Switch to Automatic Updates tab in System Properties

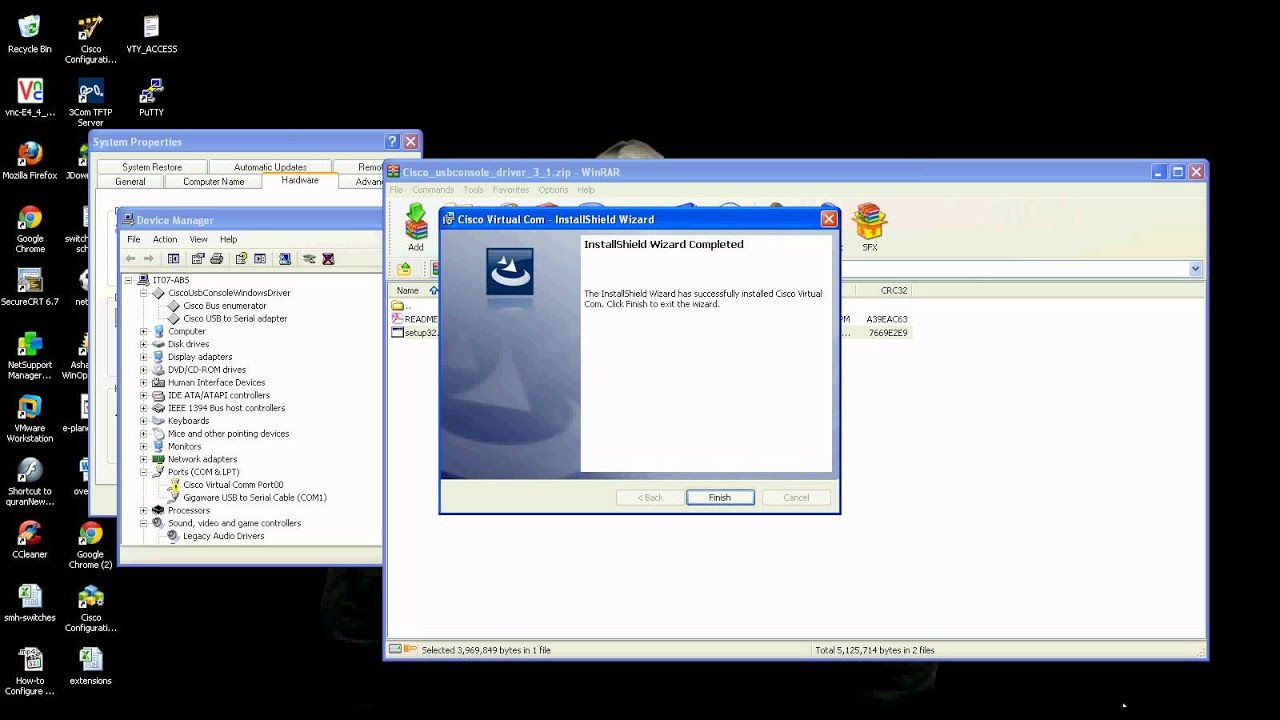click(x=270, y=167)
